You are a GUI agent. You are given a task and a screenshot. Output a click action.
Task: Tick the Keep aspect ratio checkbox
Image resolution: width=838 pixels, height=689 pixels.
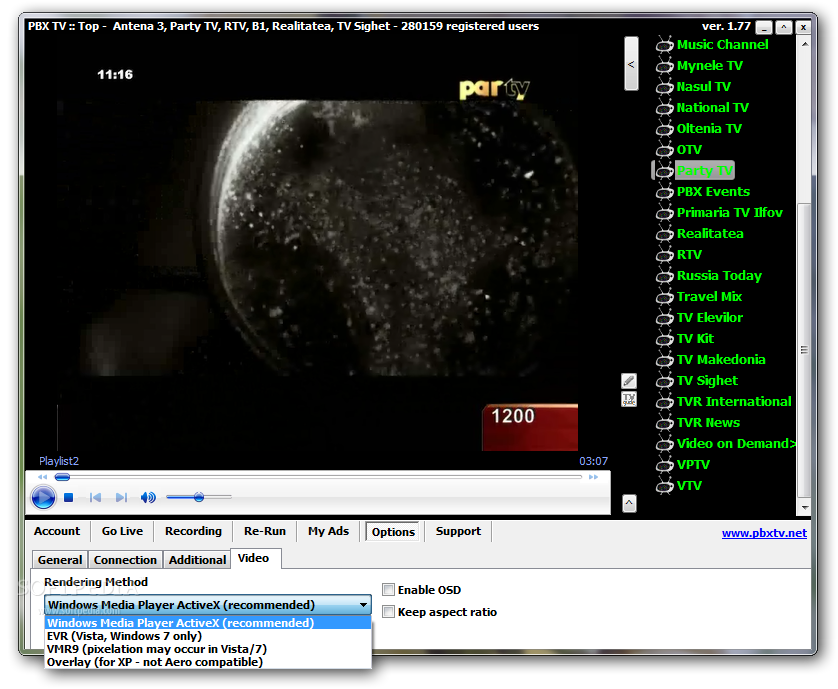click(389, 611)
